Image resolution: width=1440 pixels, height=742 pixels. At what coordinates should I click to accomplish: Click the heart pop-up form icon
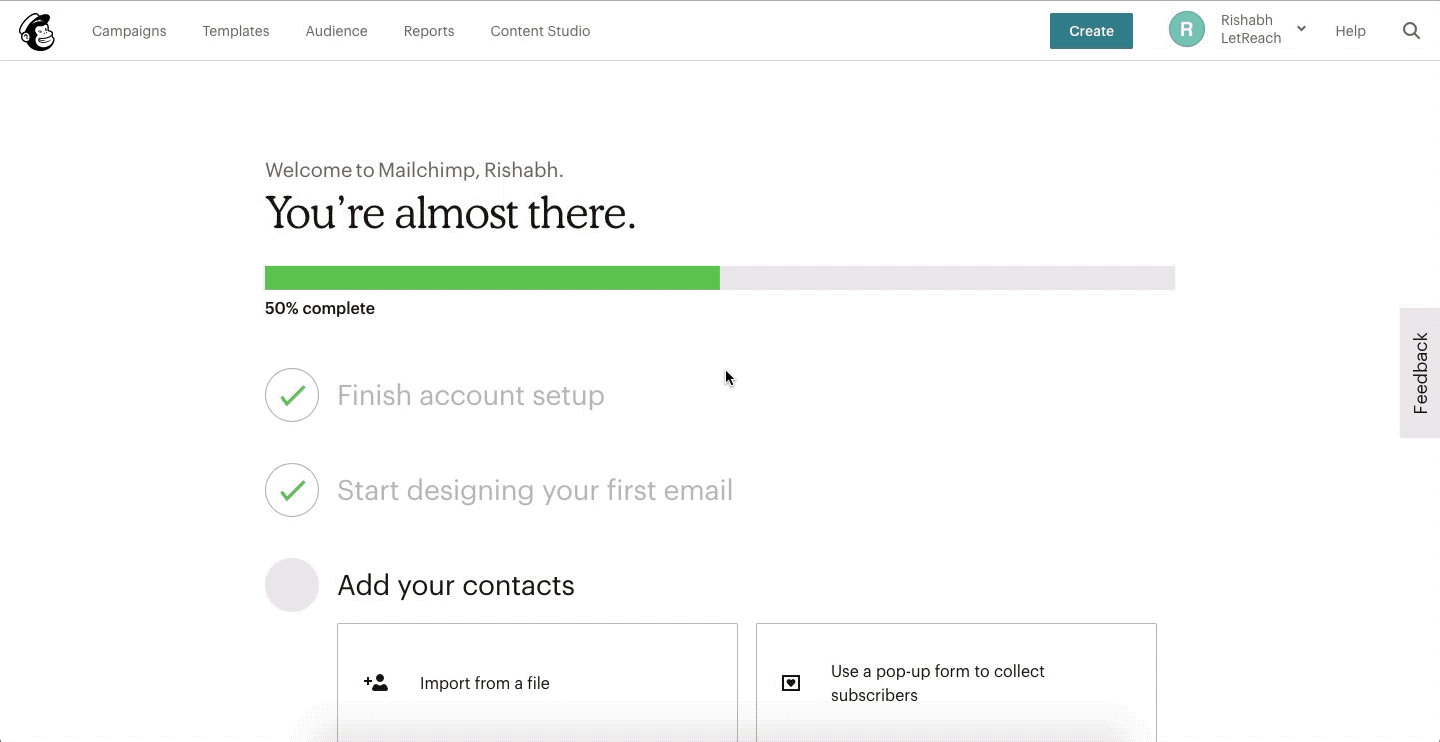791,683
